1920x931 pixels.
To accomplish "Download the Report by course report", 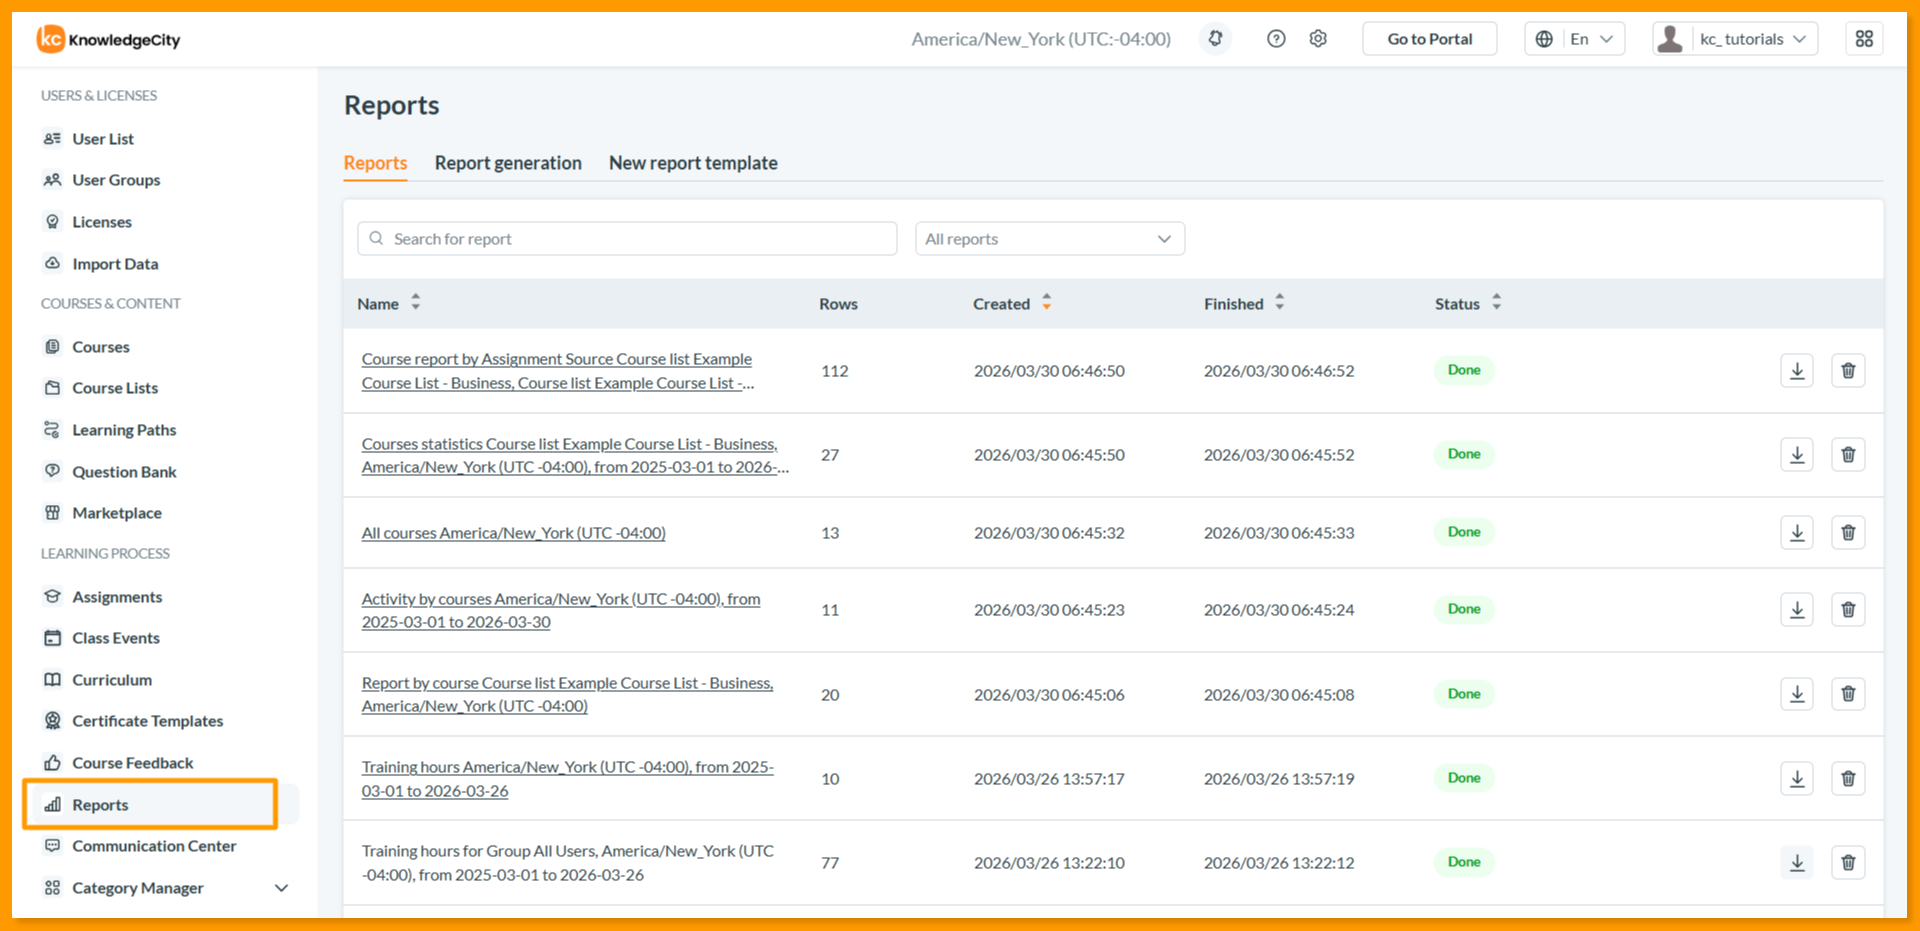I will coord(1797,694).
